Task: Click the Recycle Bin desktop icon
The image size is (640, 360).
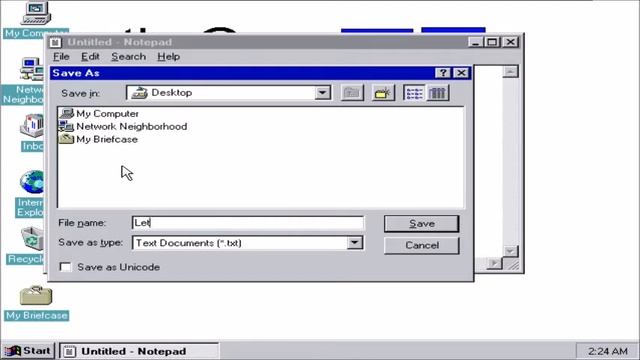Action: (25, 245)
